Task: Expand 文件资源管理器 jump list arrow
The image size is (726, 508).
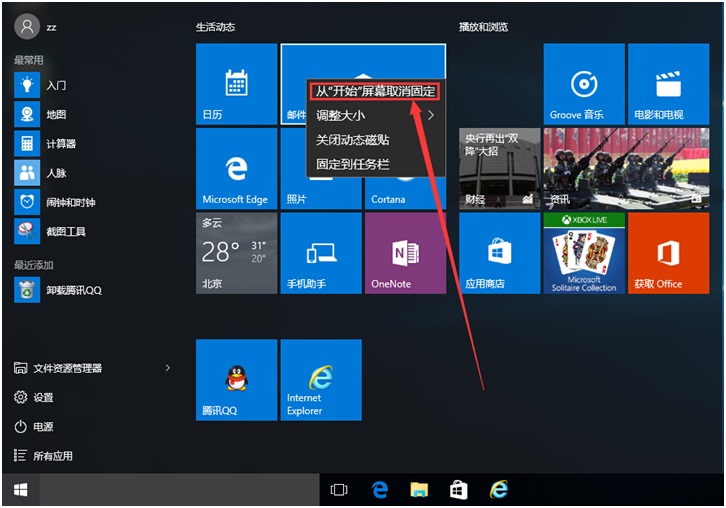Action: click(167, 368)
